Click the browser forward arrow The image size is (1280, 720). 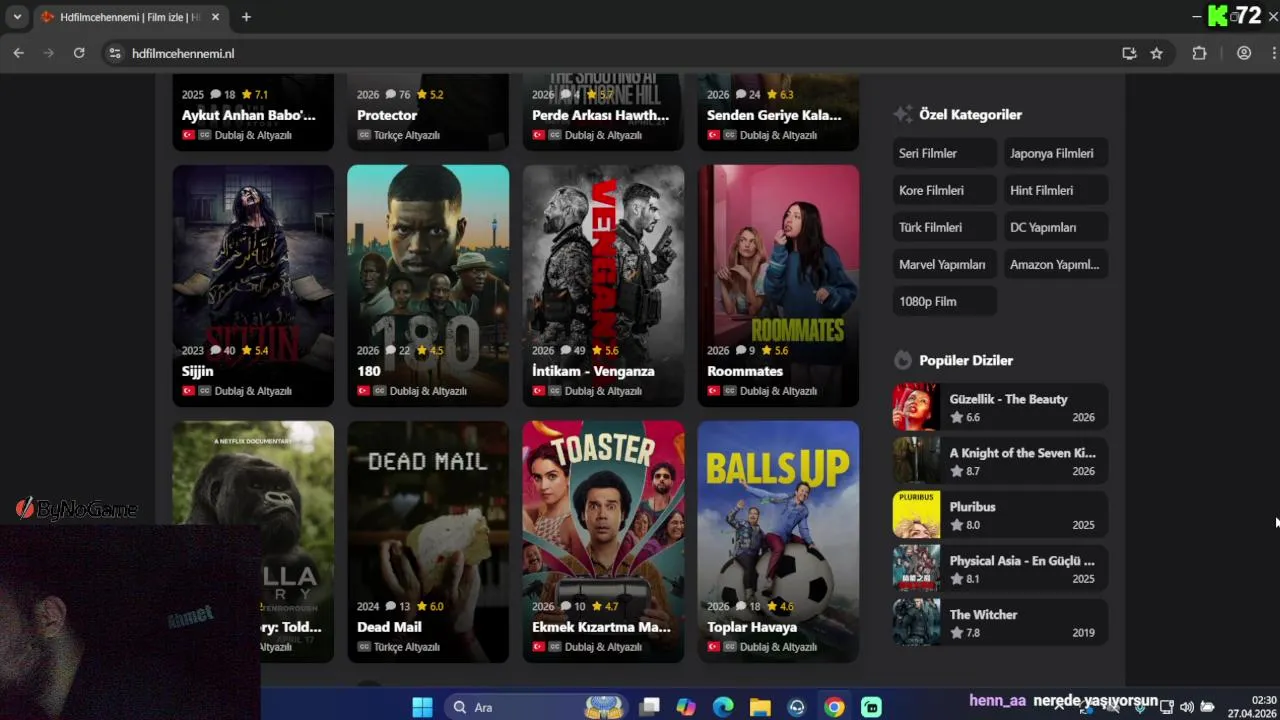point(48,53)
